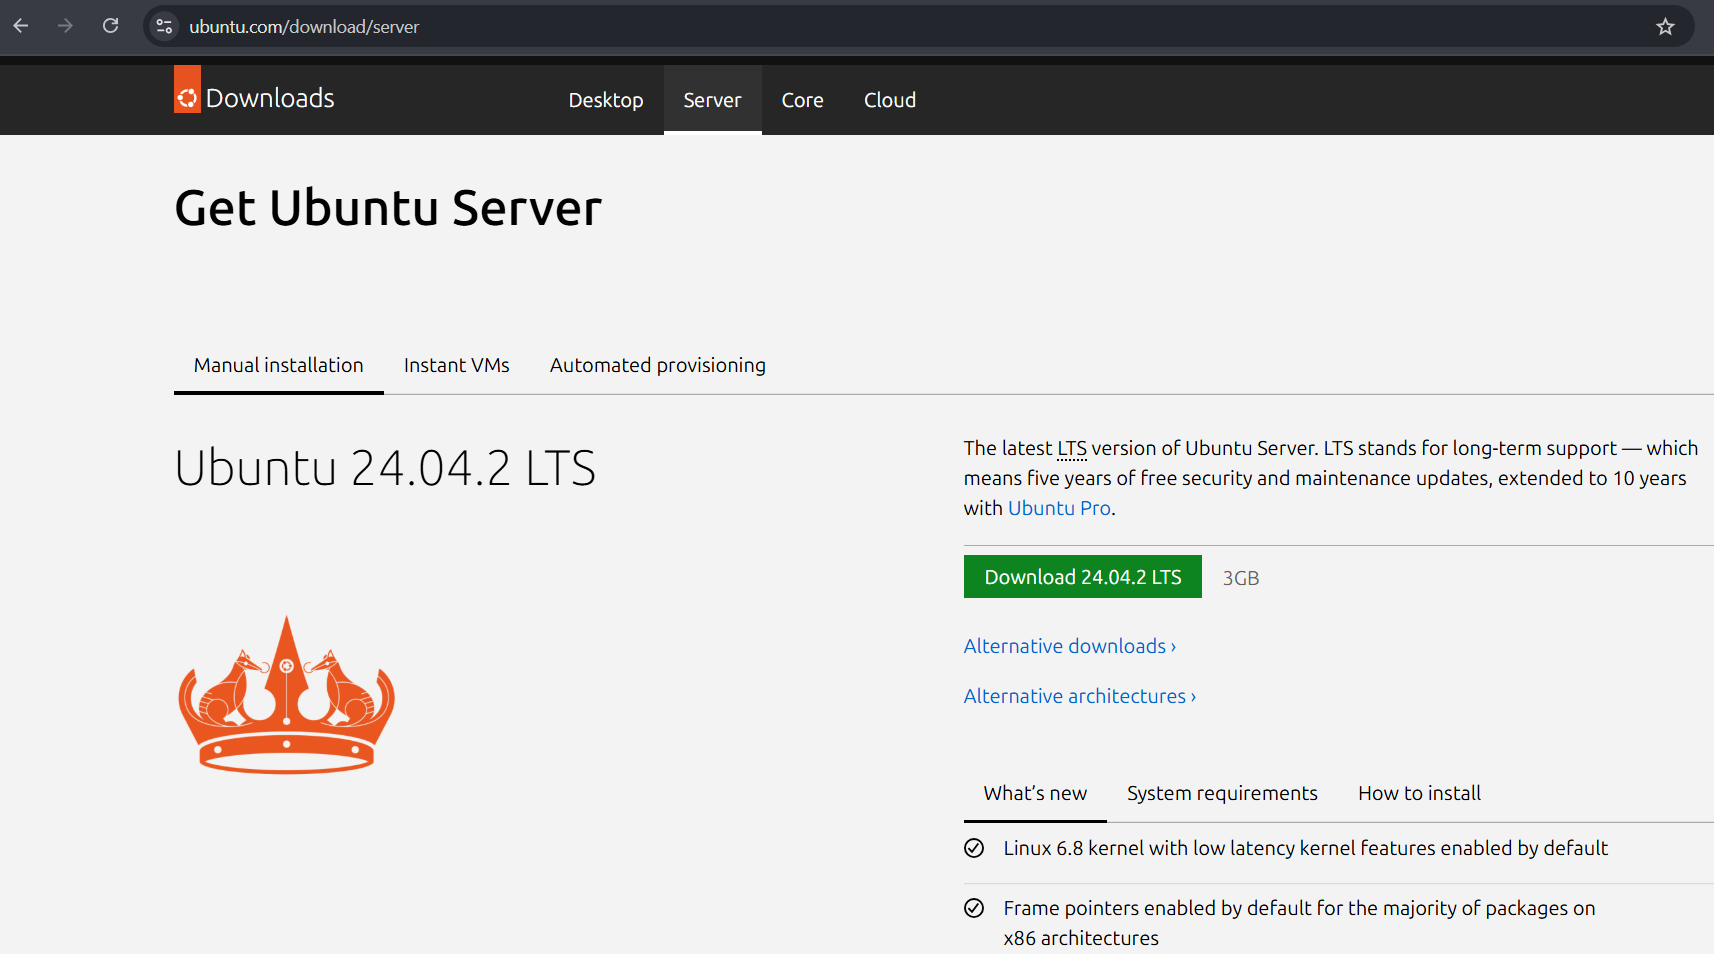This screenshot has height=954, width=1714.
Task: Switch to System requirements tab
Action: click(x=1222, y=793)
